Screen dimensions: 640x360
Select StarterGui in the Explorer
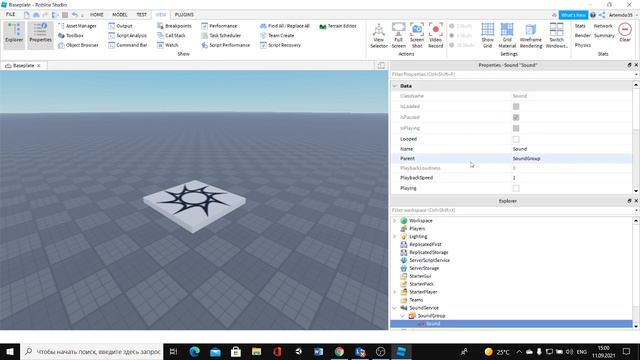pyautogui.click(x=420, y=276)
